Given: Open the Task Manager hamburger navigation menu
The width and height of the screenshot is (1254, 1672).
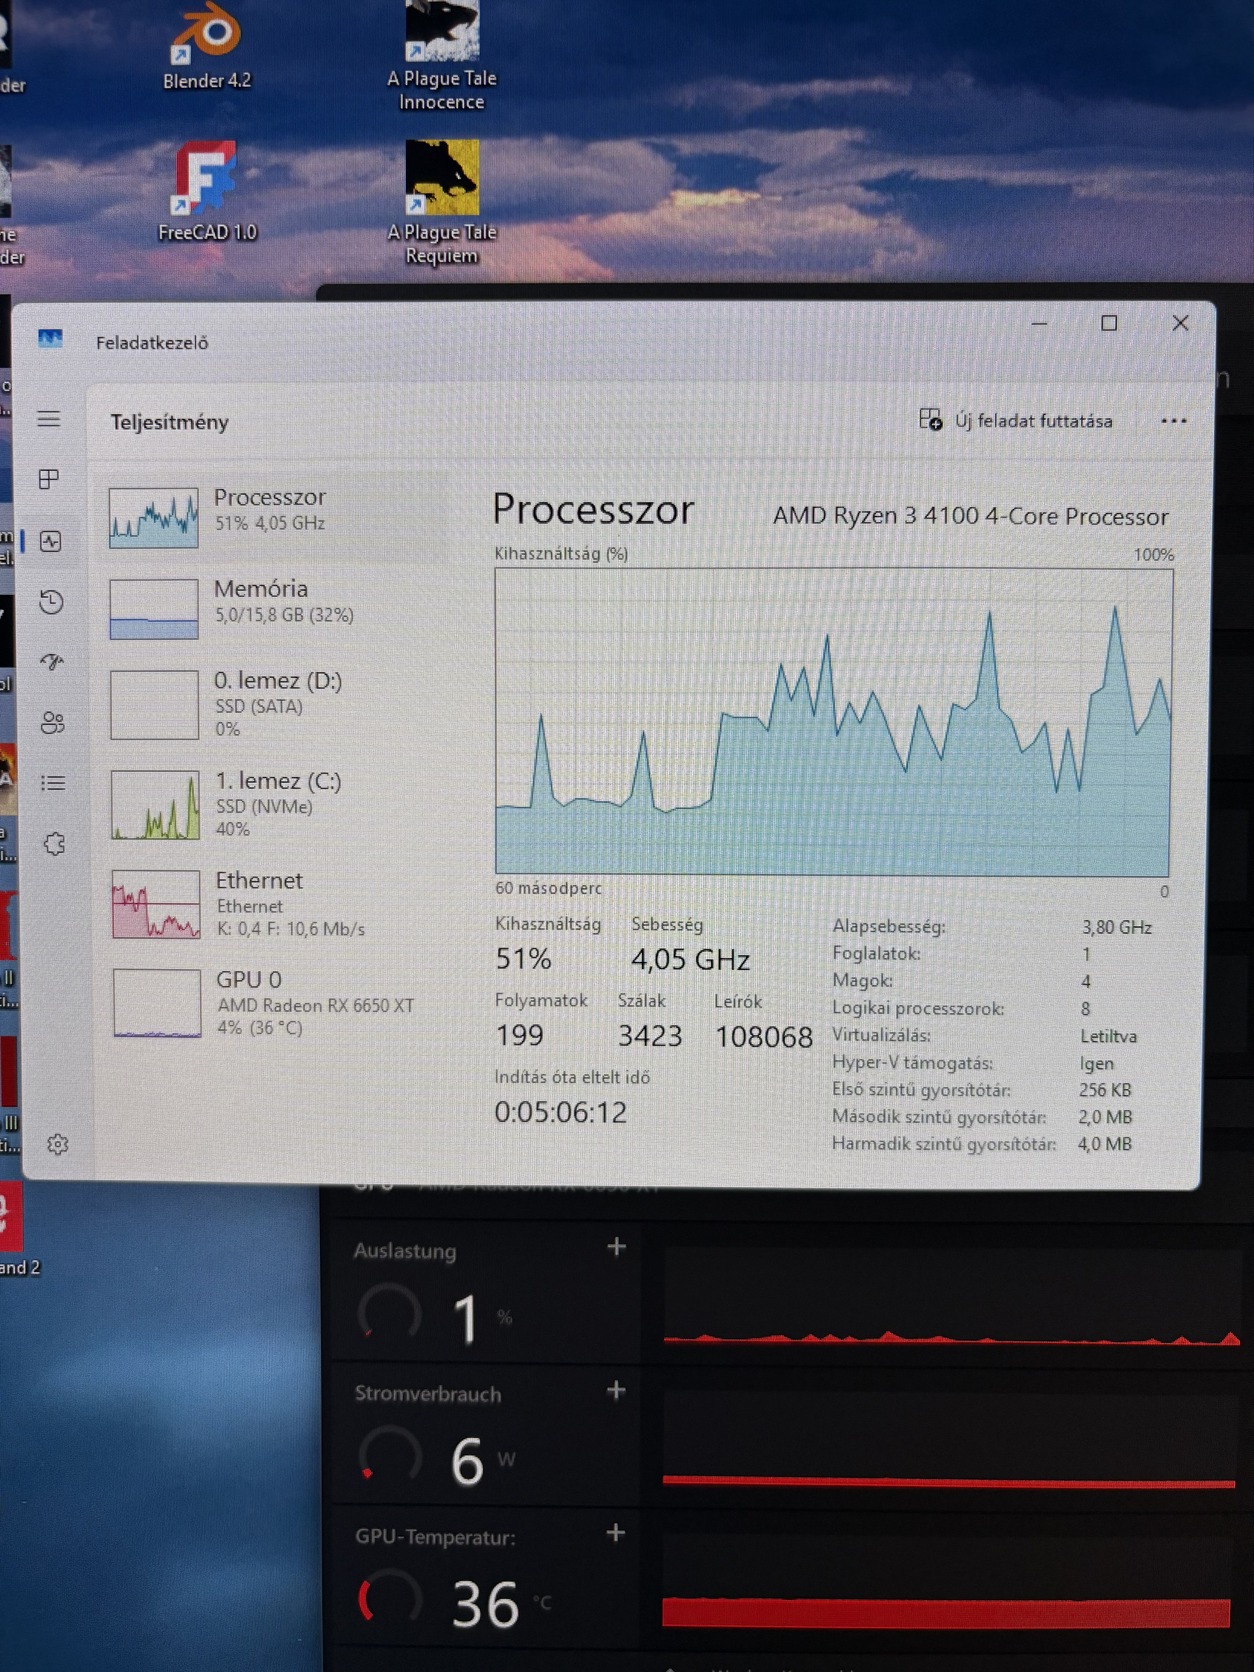Looking at the screenshot, I should [49, 419].
